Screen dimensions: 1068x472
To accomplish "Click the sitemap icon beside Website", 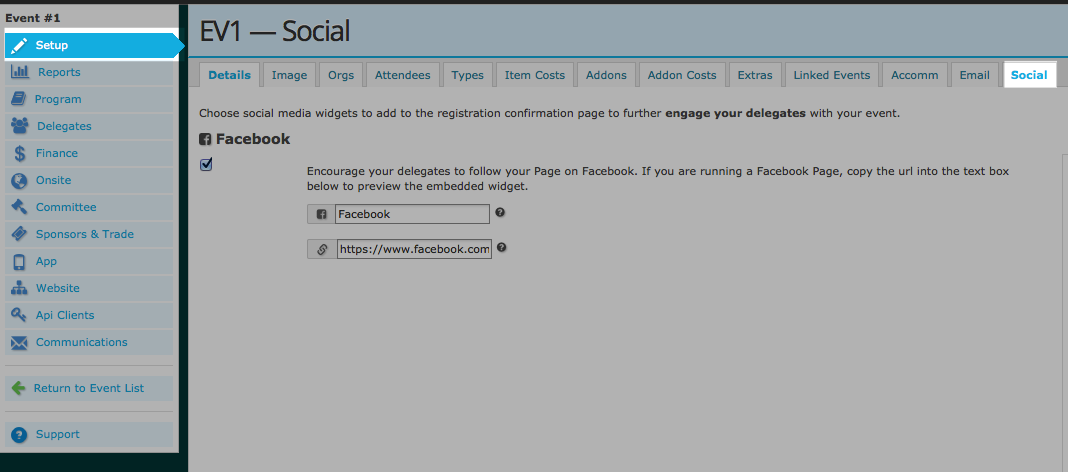I will 20,289.
